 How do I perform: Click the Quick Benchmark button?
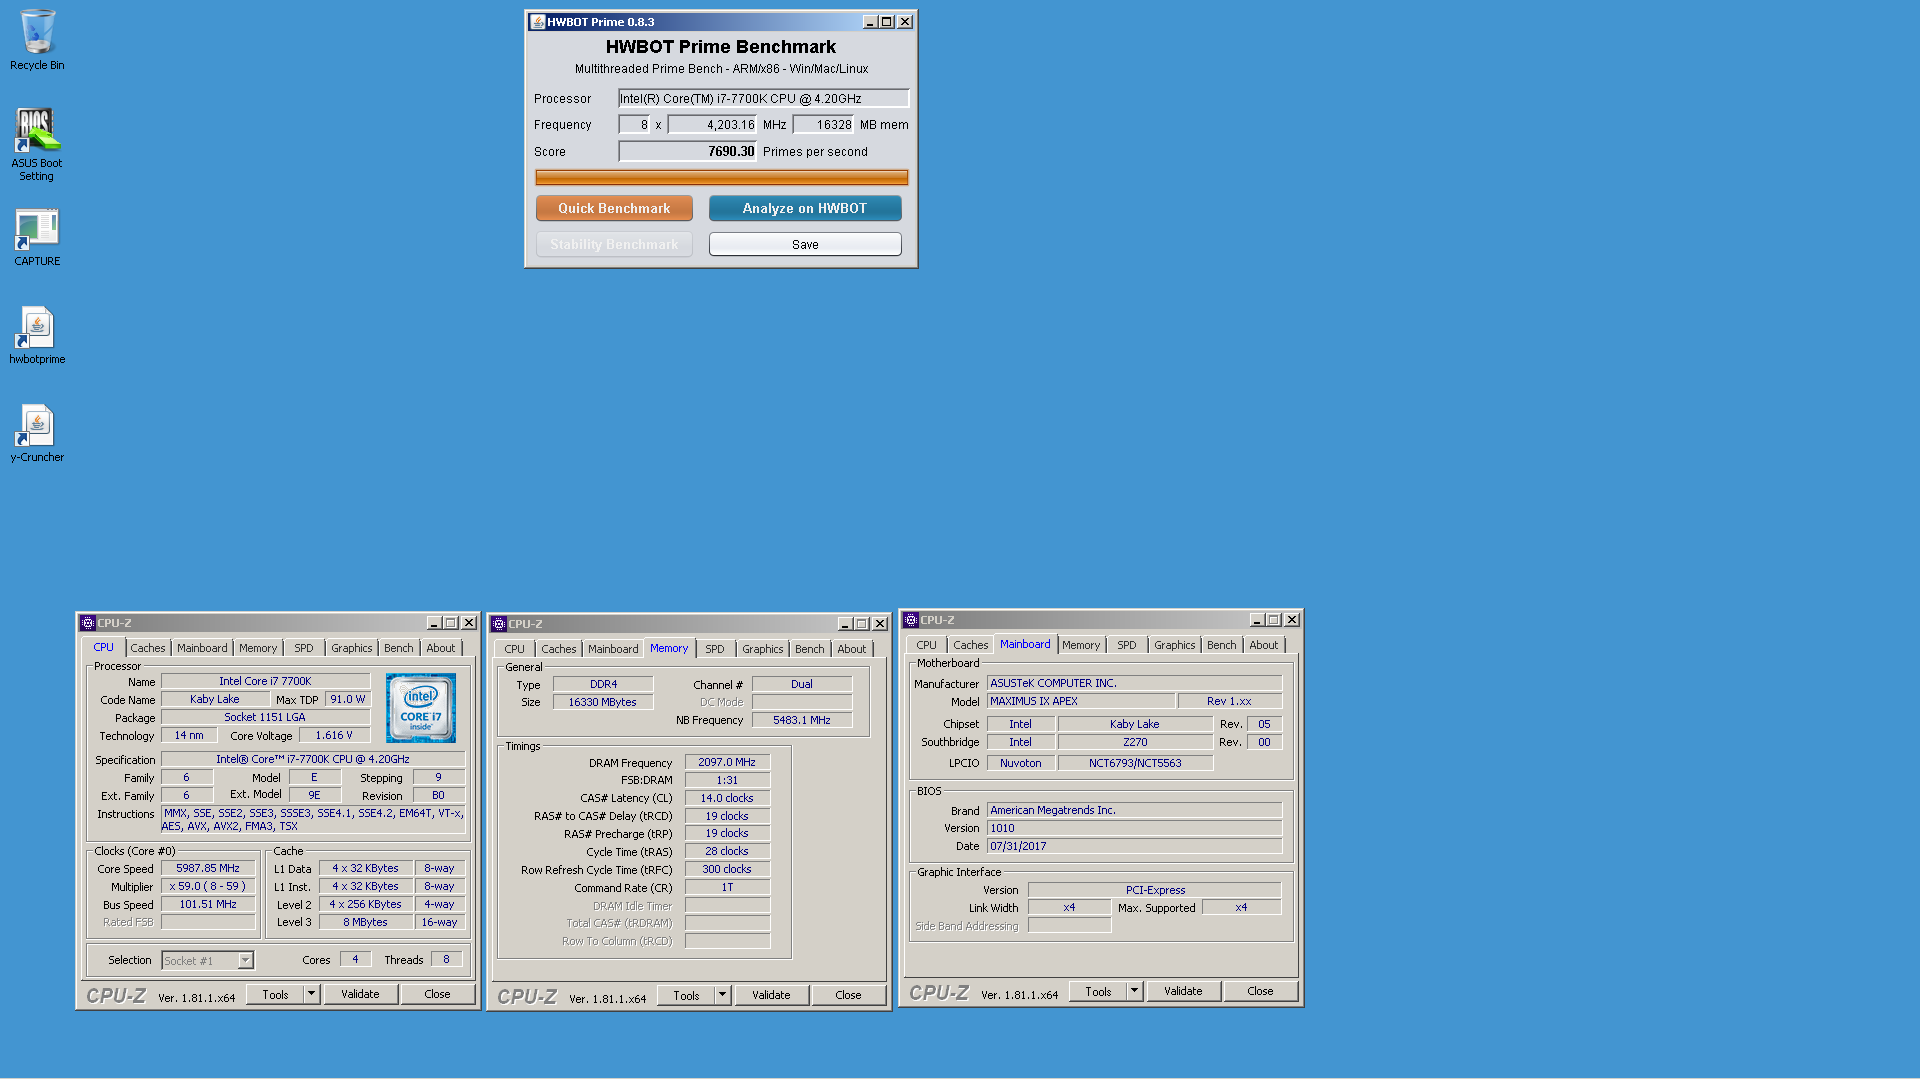tap(614, 208)
